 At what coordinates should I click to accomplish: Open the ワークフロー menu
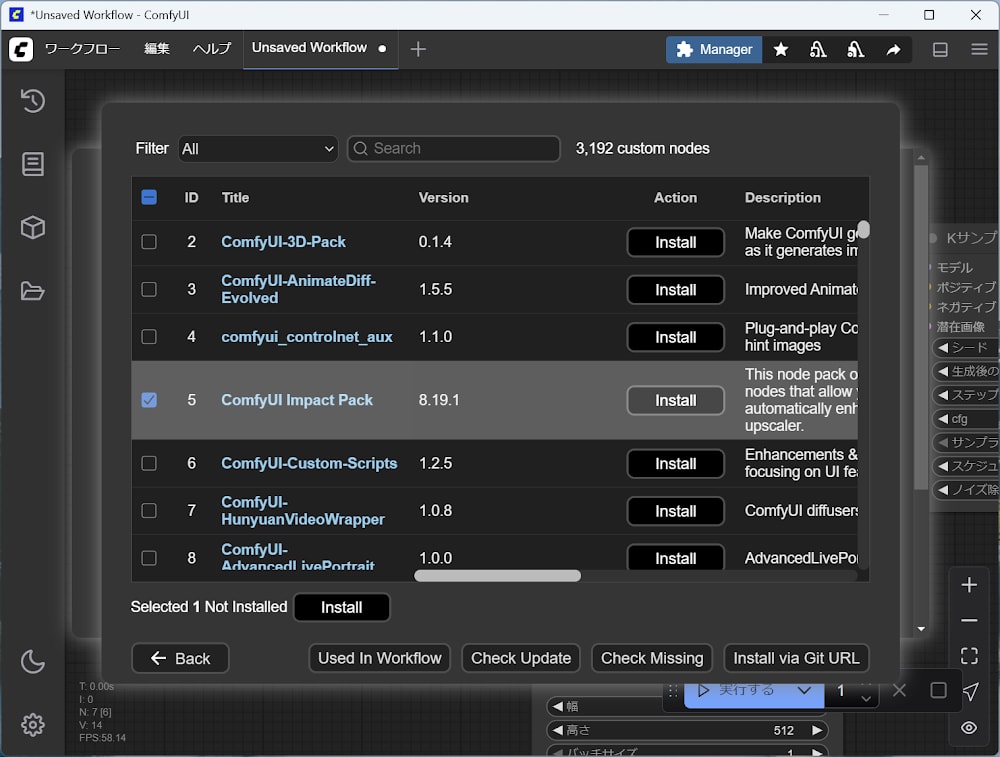coord(82,48)
